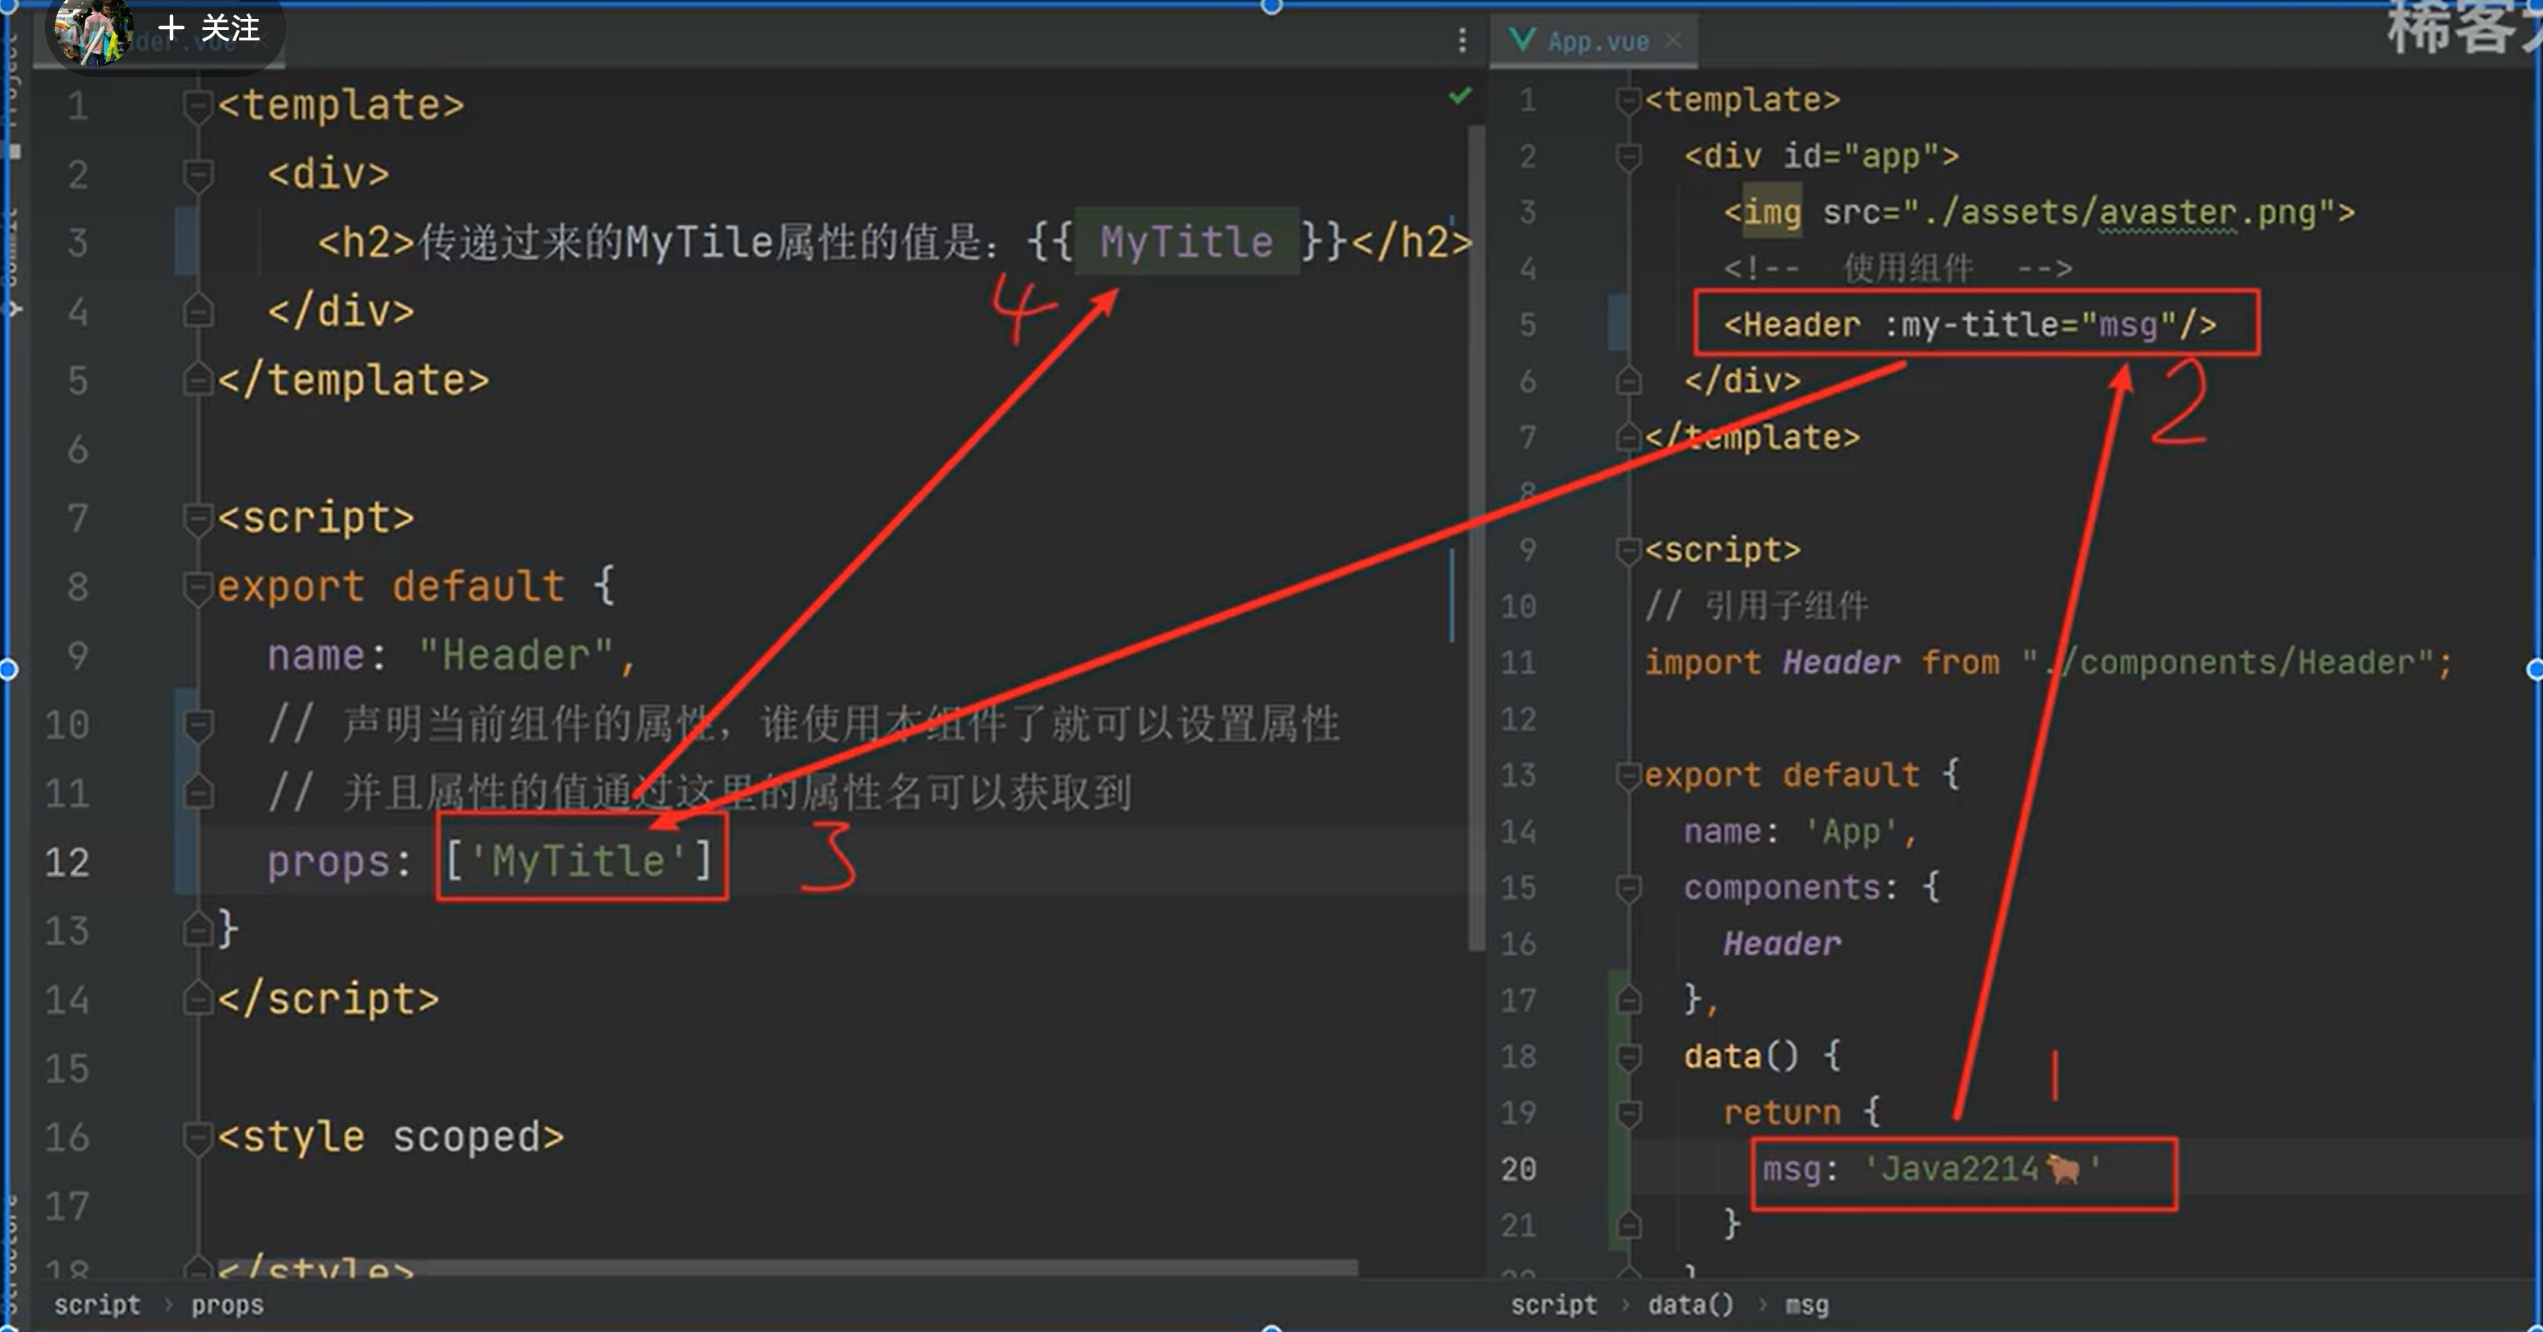Image resolution: width=2543 pixels, height=1332 pixels.
Task: Click the Vue logo icon on the App.vue tab
Action: pos(1521,40)
